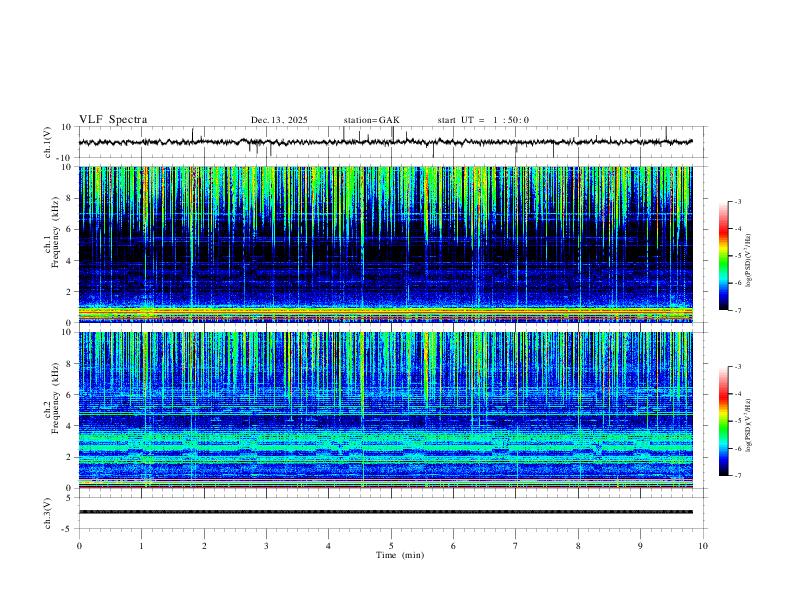This screenshot has width=792, height=612.
Task: Click the "5" tick on ch.3(V) axis
Action: click(x=69, y=497)
